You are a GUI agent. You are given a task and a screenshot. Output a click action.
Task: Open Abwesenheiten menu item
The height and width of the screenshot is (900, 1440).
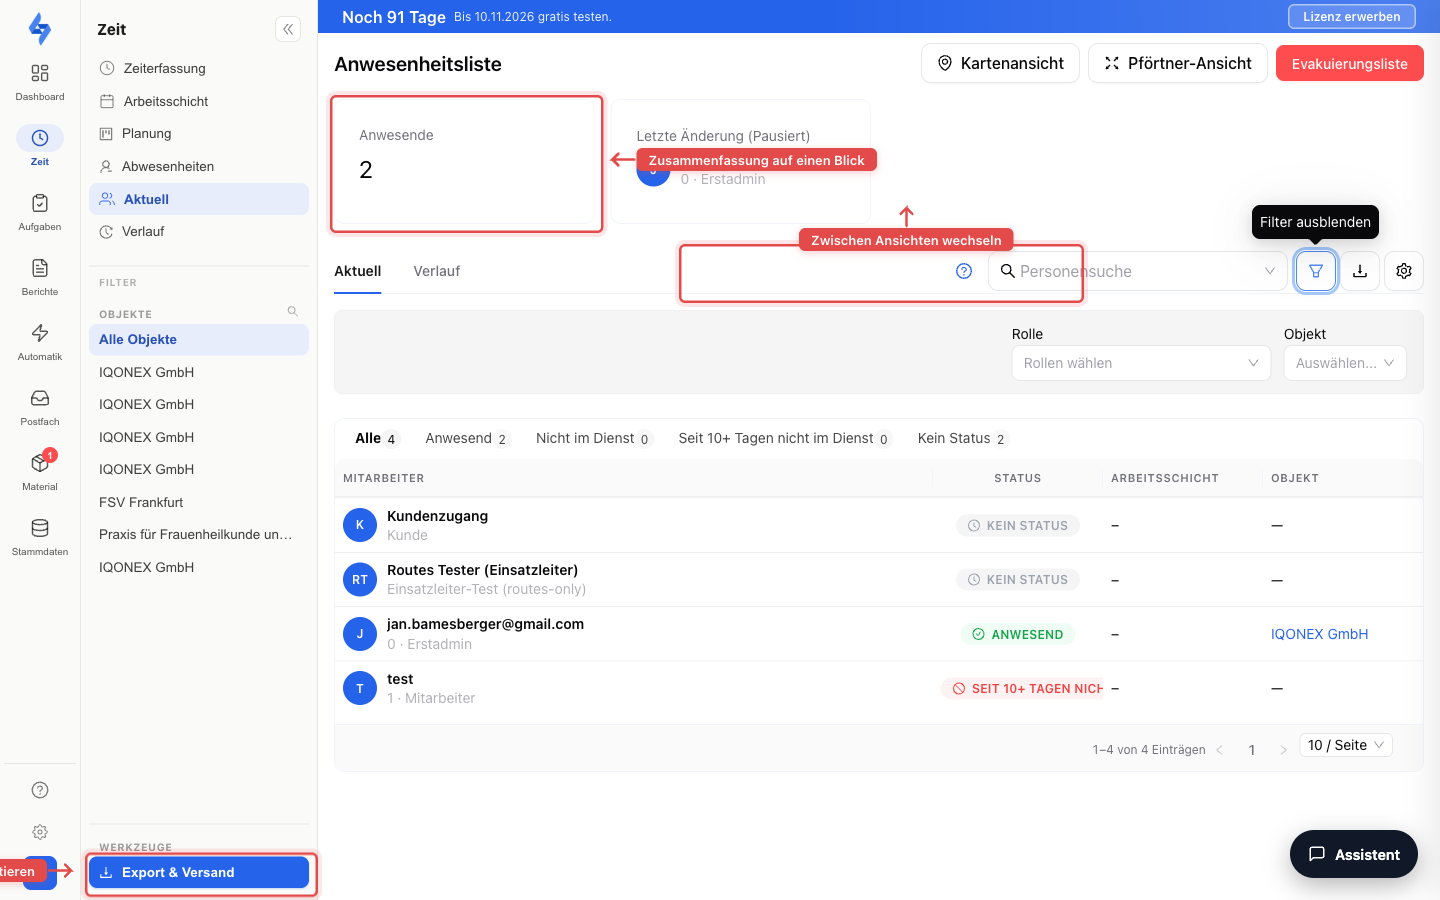pyautogui.click(x=199, y=166)
